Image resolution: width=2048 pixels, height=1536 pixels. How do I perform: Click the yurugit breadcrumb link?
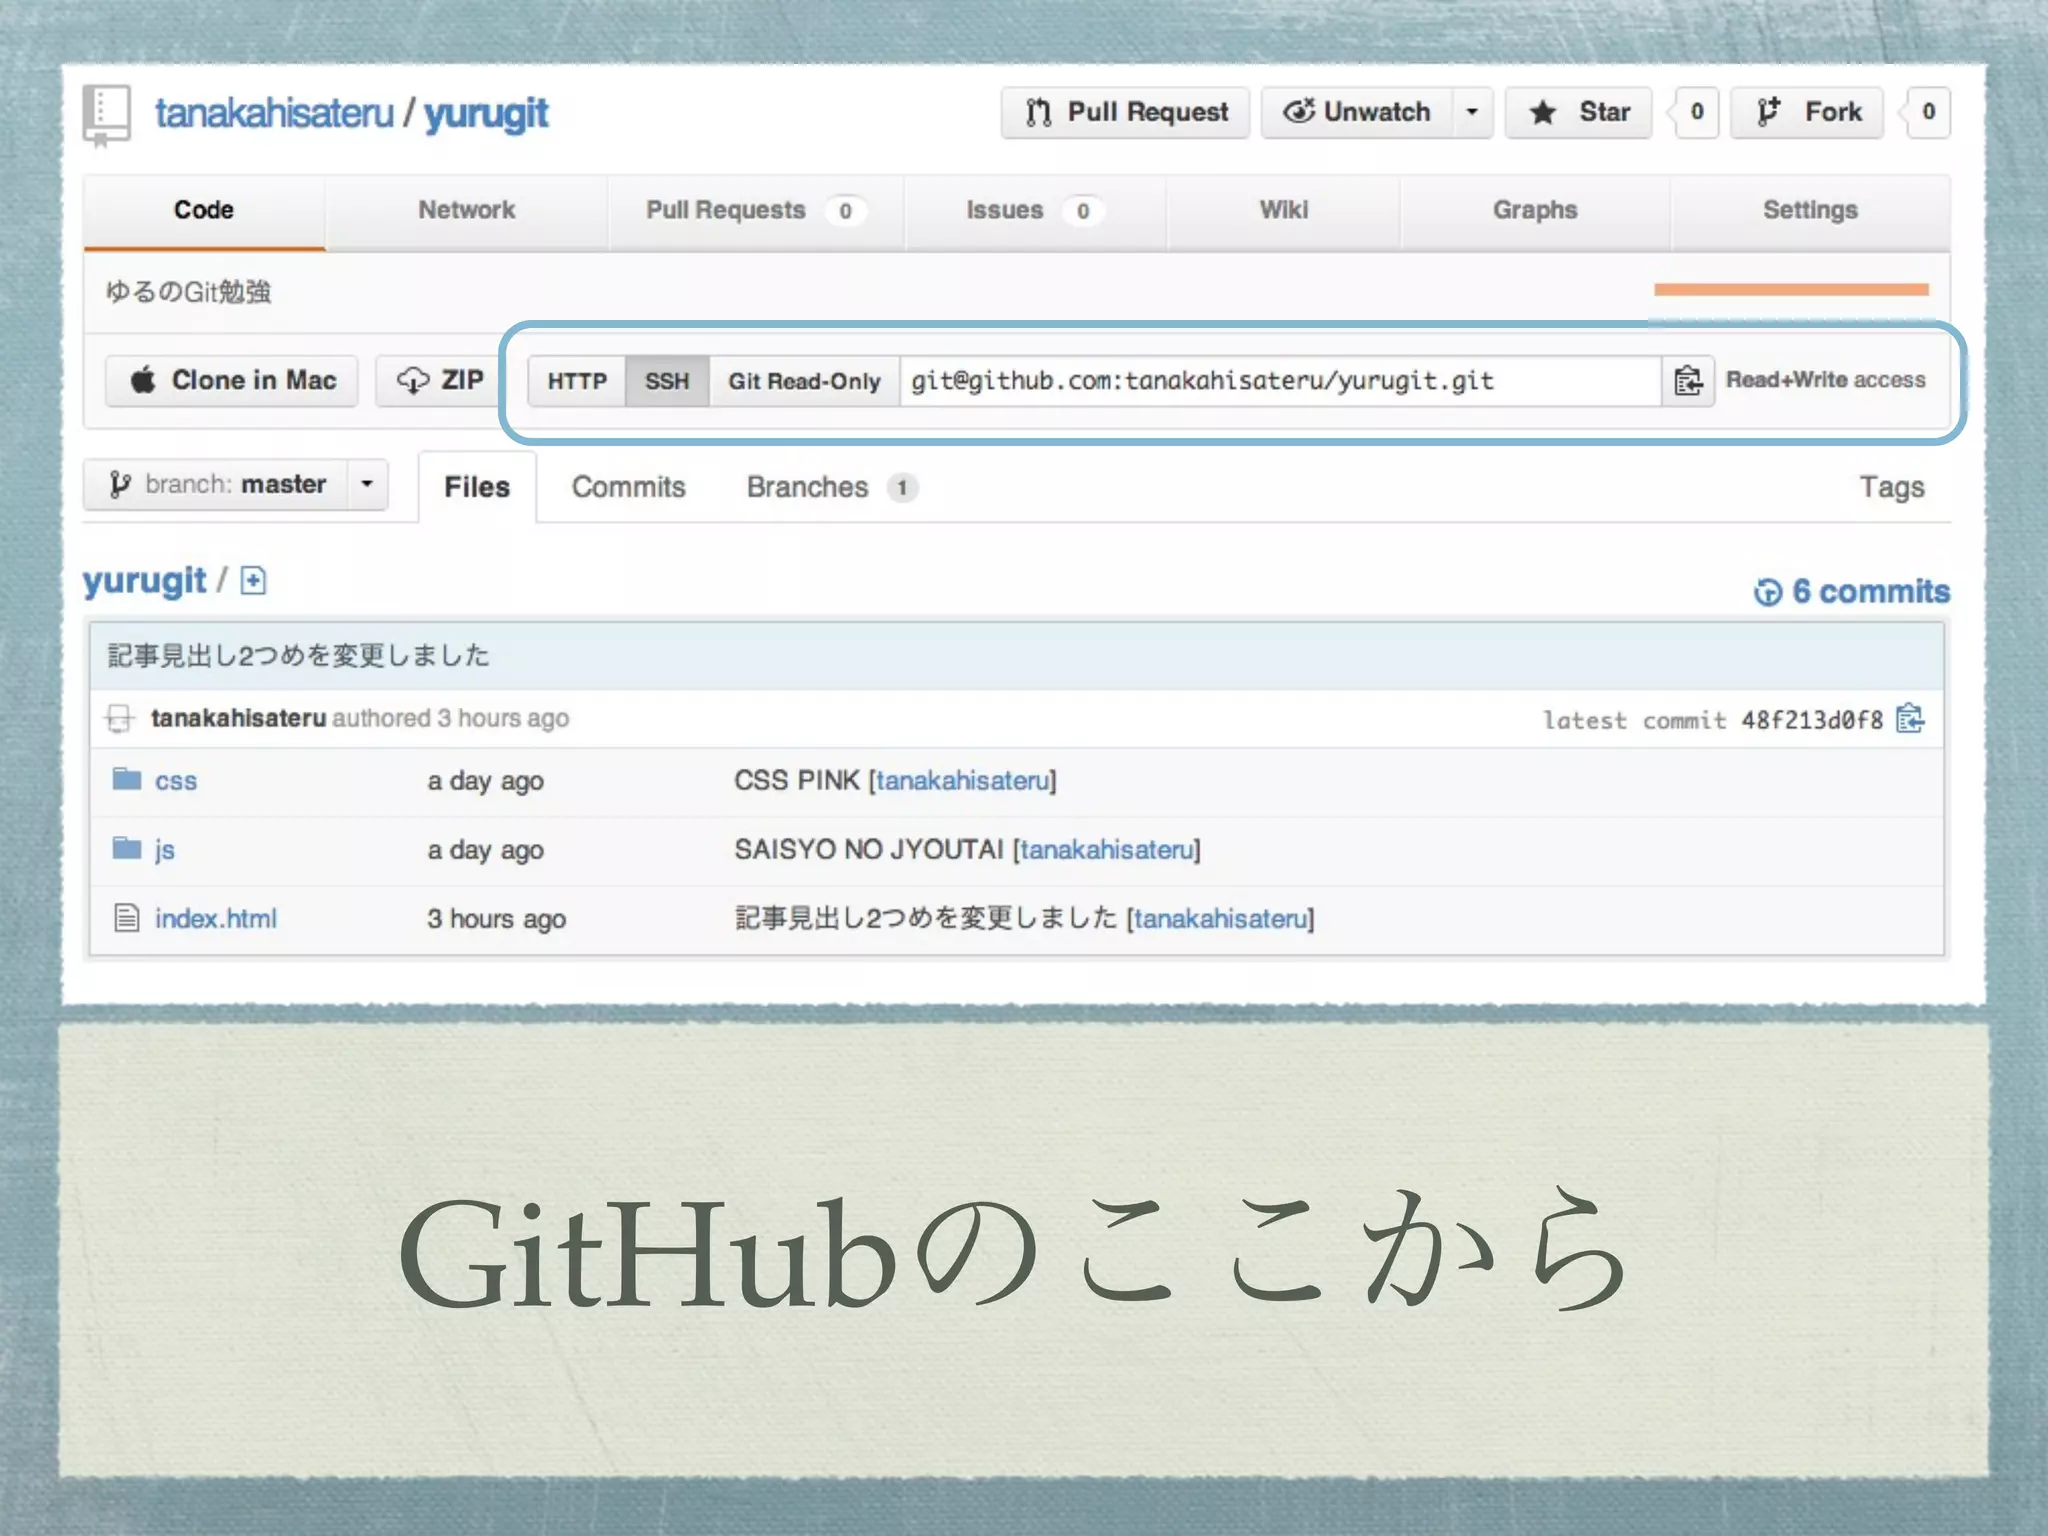point(145,581)
